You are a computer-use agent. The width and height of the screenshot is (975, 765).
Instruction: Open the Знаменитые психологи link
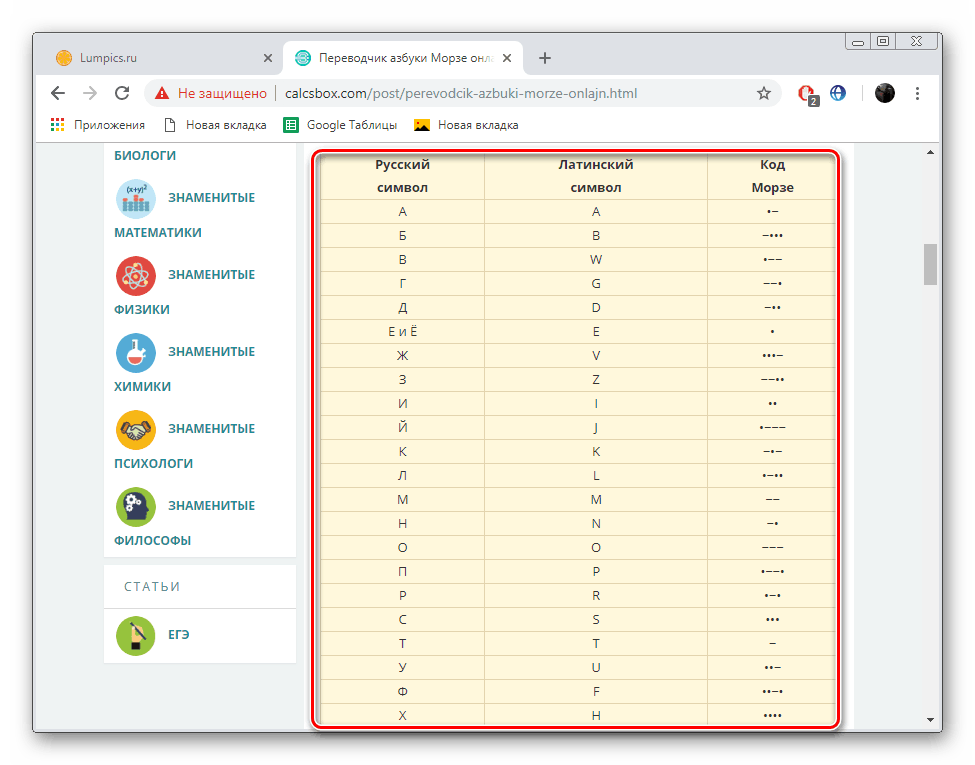pos(211,429)
